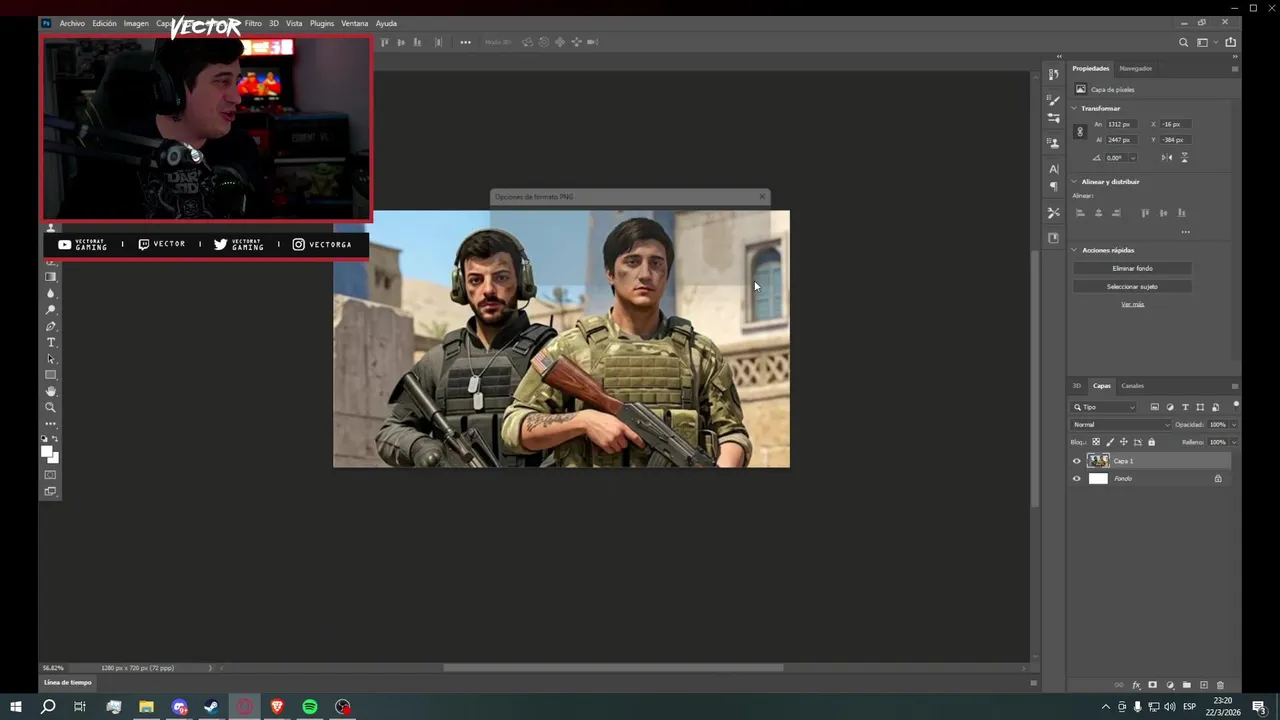Select the Path Selection arrow tool
The width and height of the screenshot is (1280, 720).
tap(51, 359)
